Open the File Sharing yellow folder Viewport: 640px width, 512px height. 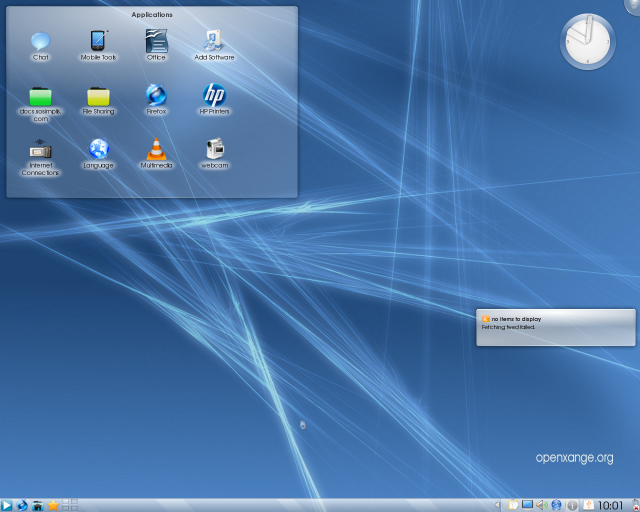98,97
